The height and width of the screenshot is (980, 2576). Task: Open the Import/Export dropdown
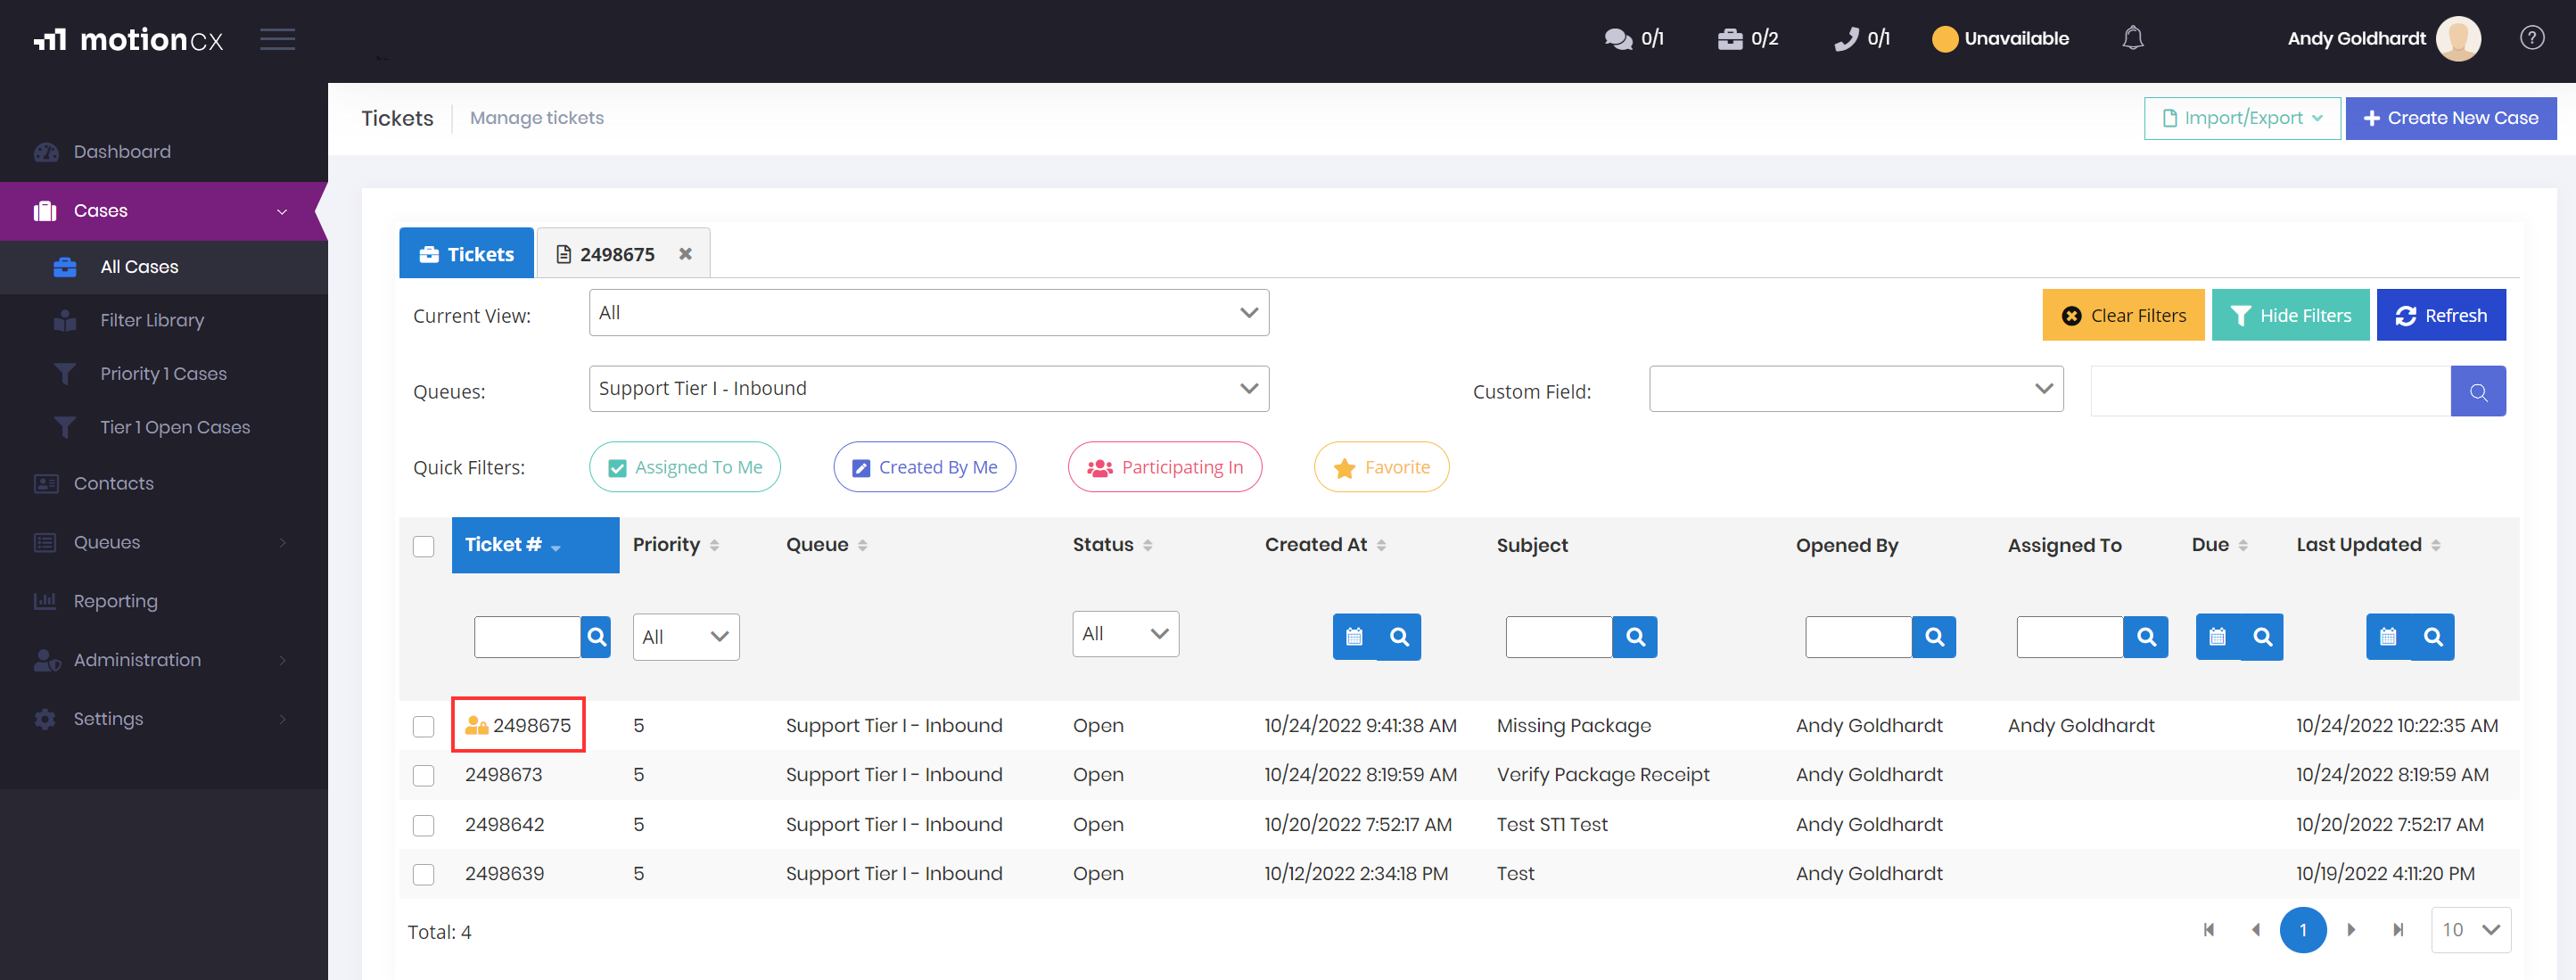click(2242, 118)
